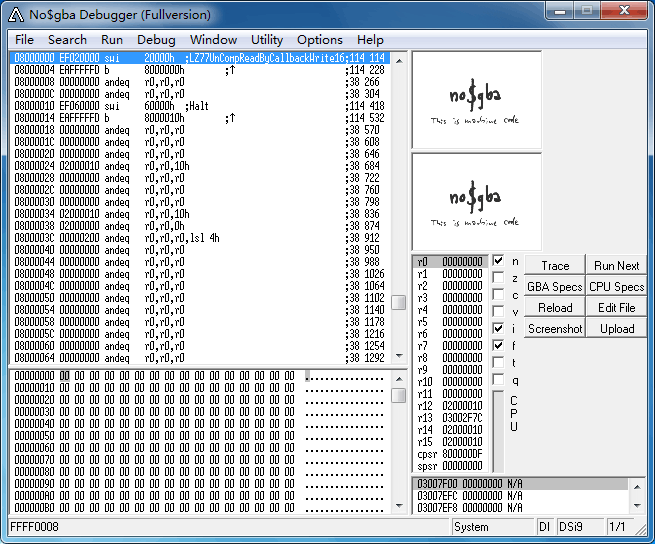Click the DI status bar field
This screenshot has width=655, height=544.
point(545,527)
